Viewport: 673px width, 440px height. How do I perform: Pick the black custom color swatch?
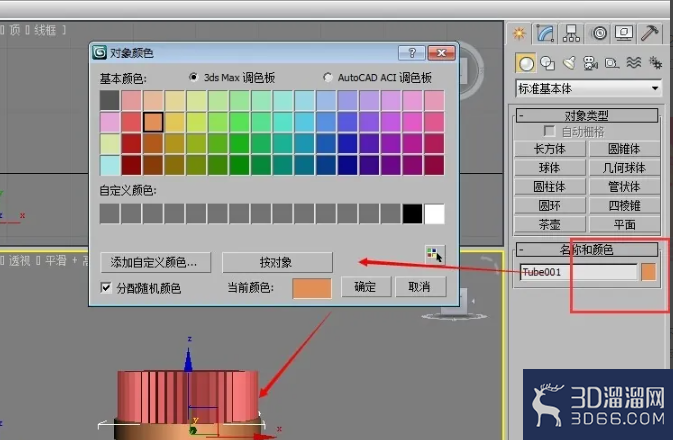[412, 214]
